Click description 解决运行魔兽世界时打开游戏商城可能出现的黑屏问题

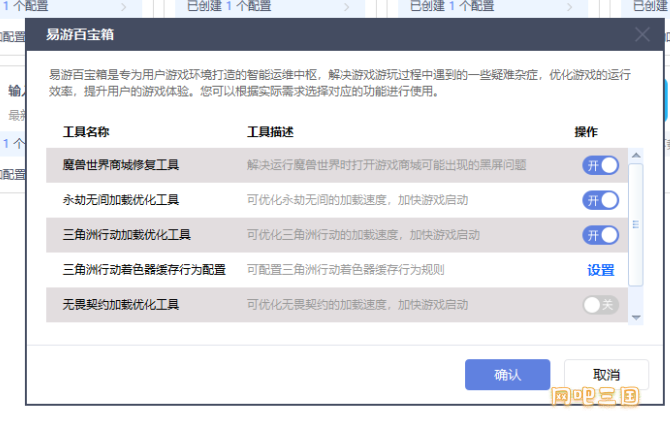386,165
